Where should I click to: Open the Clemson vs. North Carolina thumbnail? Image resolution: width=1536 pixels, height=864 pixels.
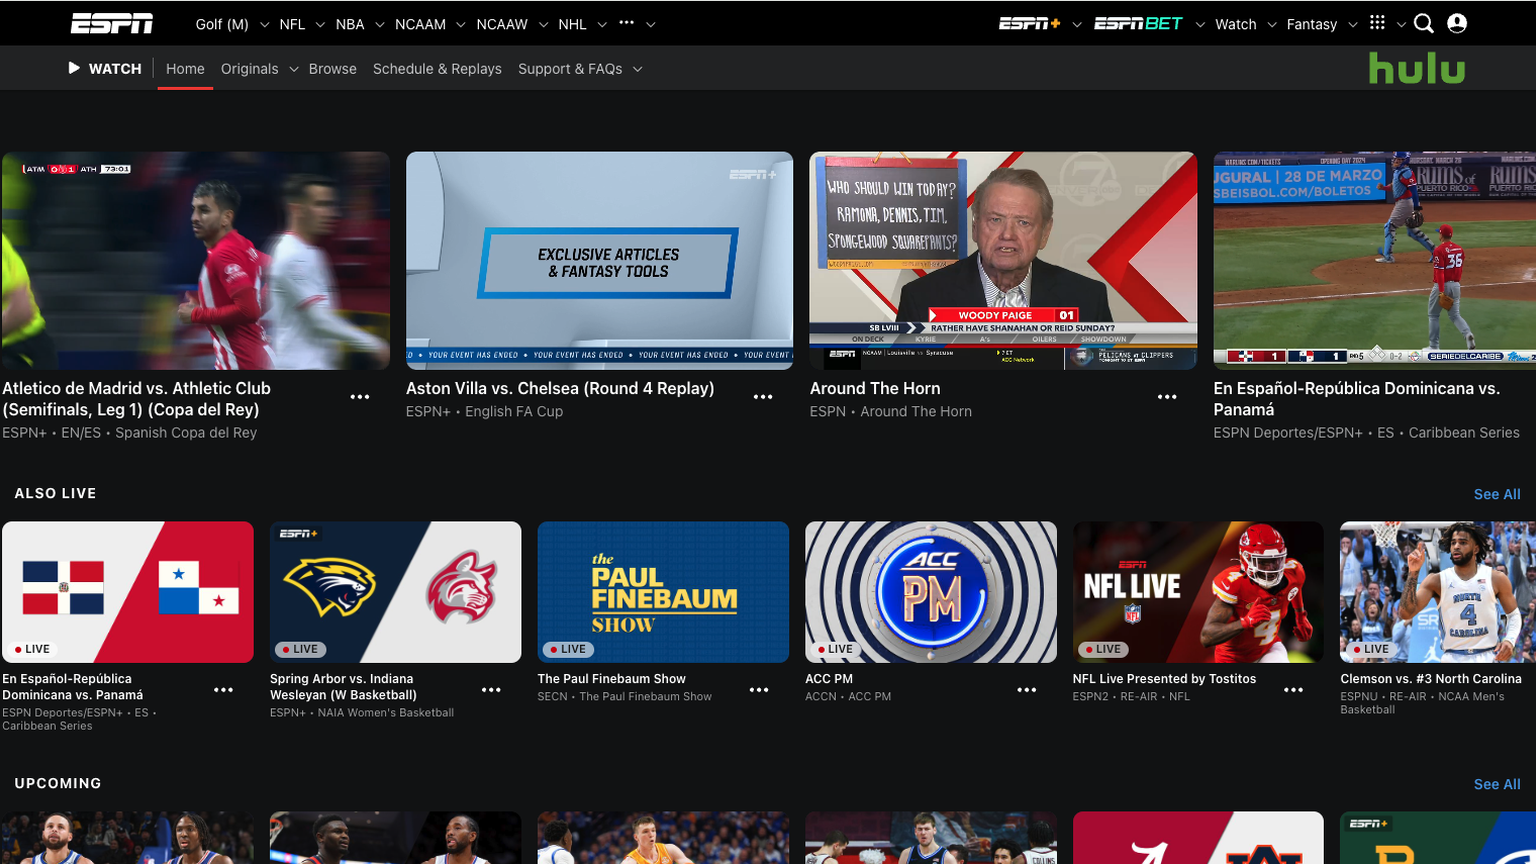pos(1438,592)
